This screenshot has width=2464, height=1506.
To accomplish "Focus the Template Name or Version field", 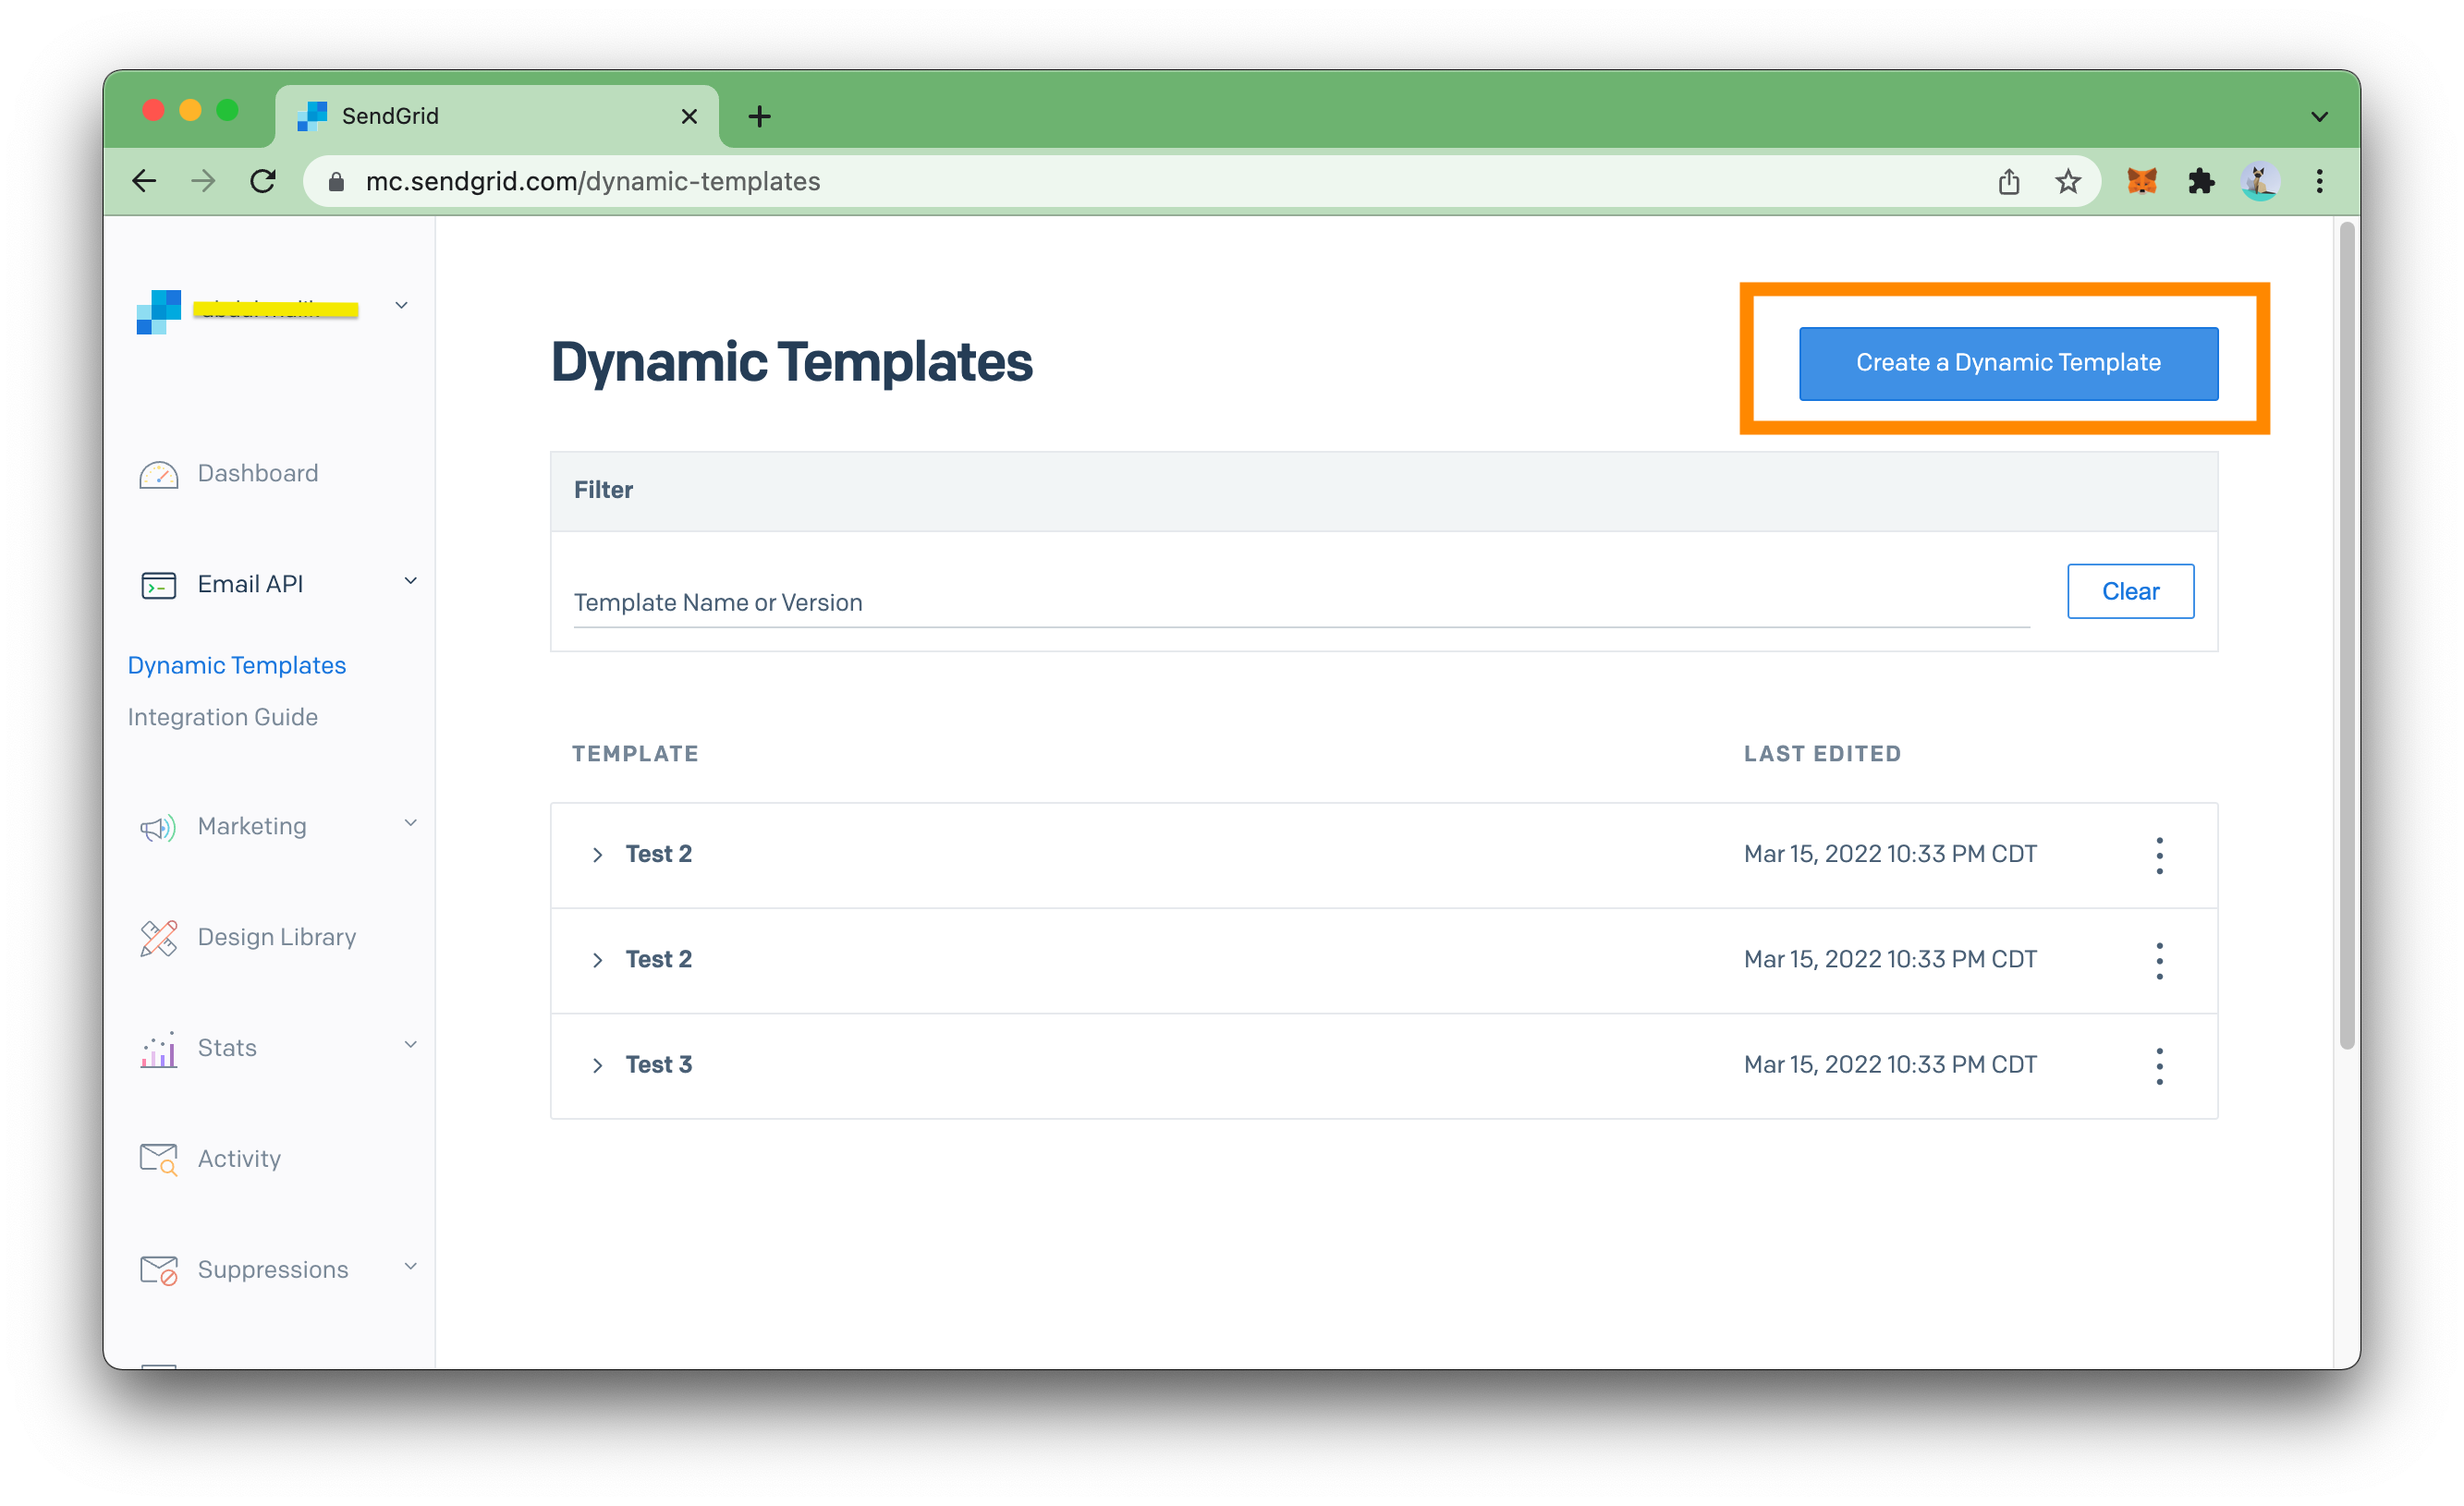I will 1300,603.
